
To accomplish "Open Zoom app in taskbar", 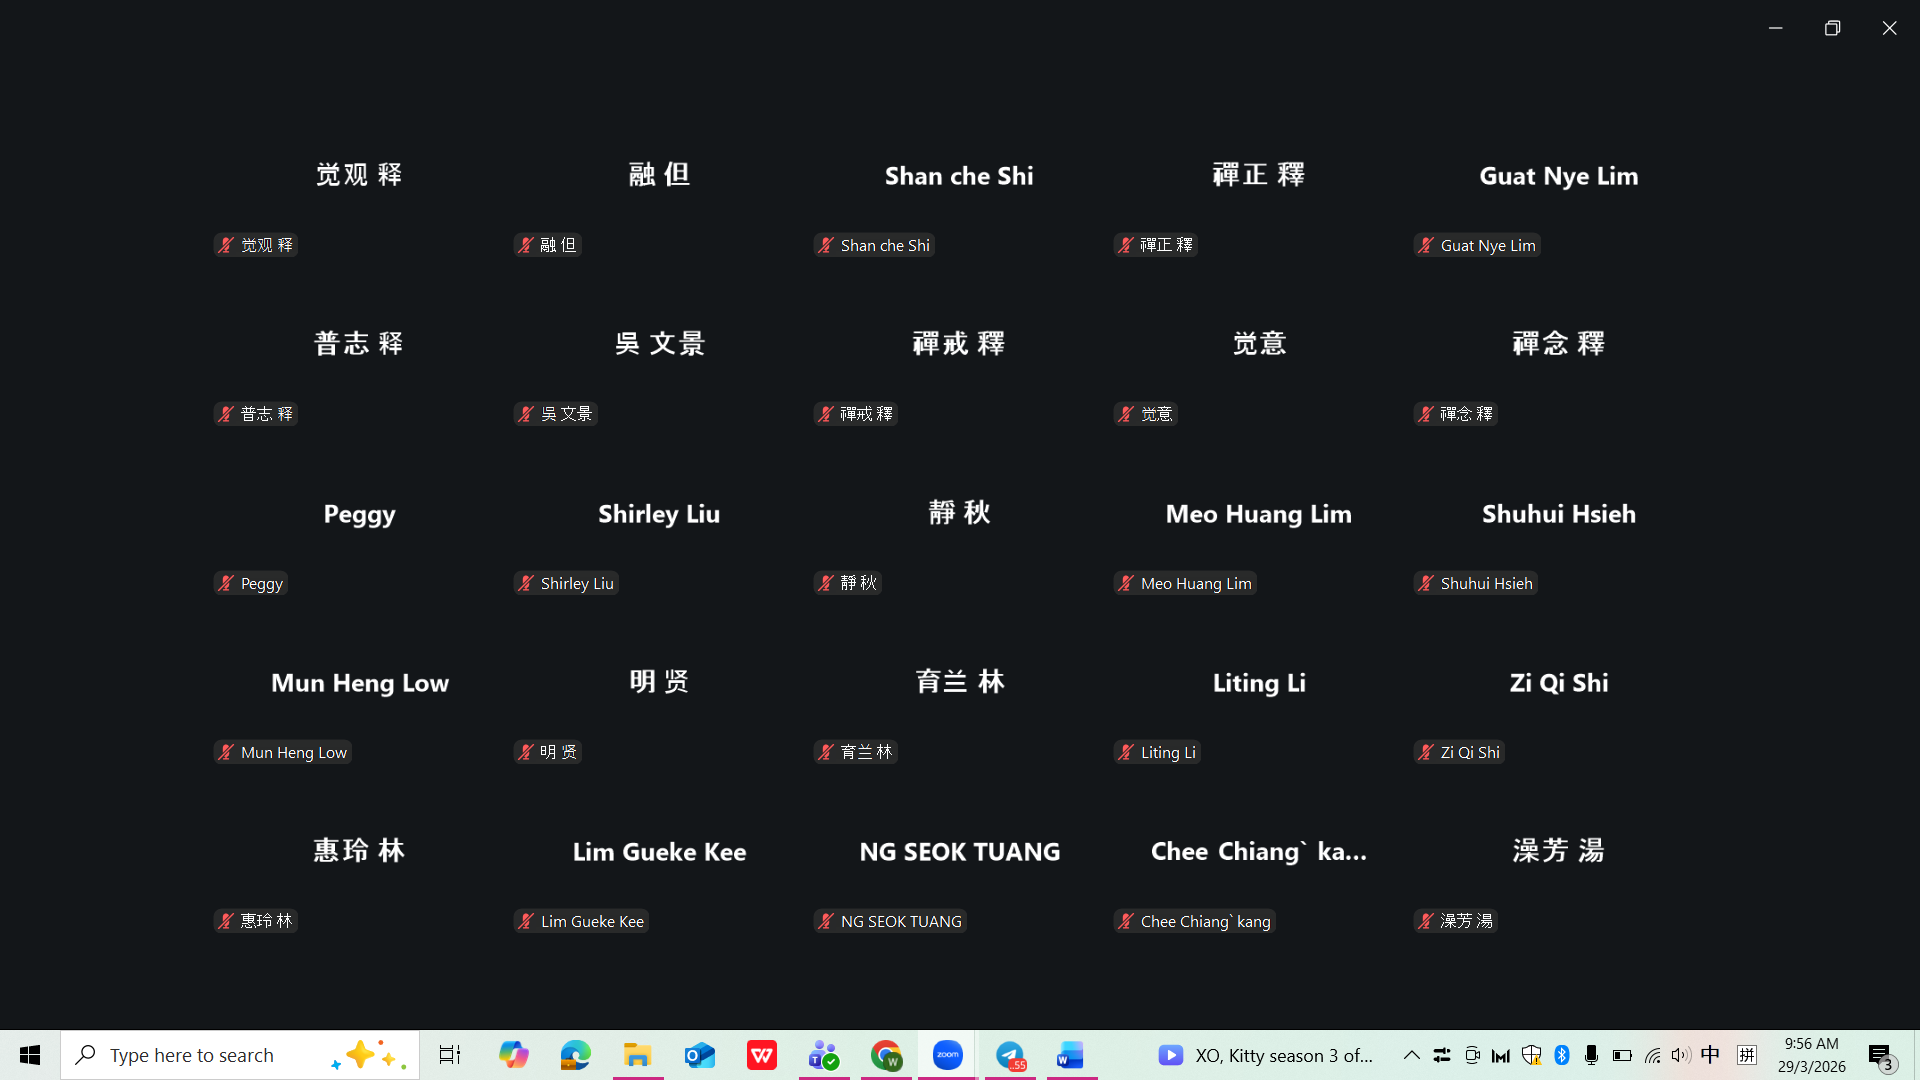I will click(x=947, y=1055).
